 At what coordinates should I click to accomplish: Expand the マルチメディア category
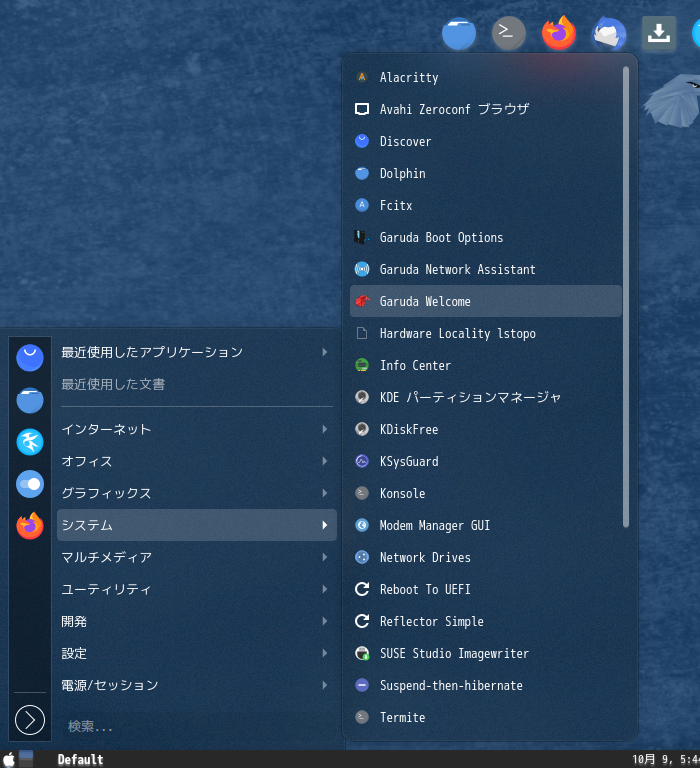196,557
